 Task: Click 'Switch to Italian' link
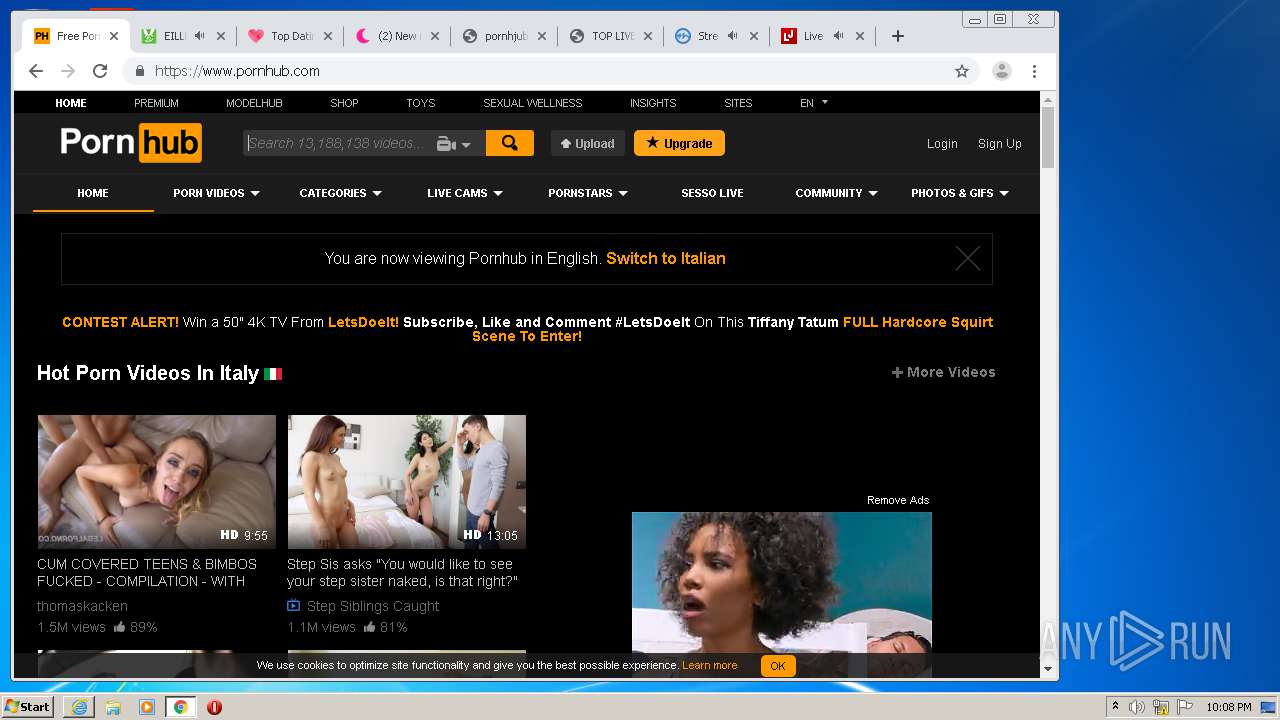pyautogui.click(x=666, y=258)
